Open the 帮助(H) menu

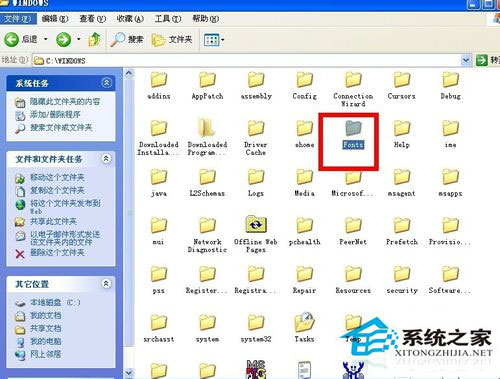click(x=205, y=19)
